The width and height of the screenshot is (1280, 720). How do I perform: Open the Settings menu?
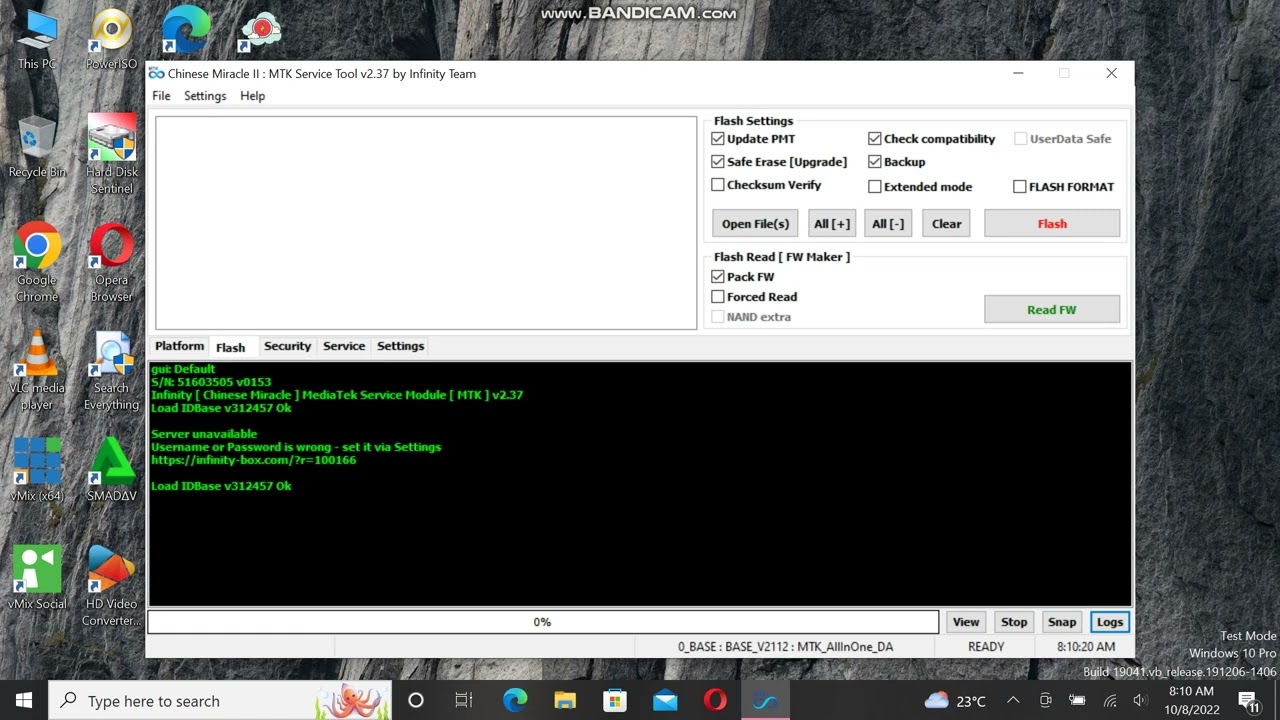click(x=205, y=96)
